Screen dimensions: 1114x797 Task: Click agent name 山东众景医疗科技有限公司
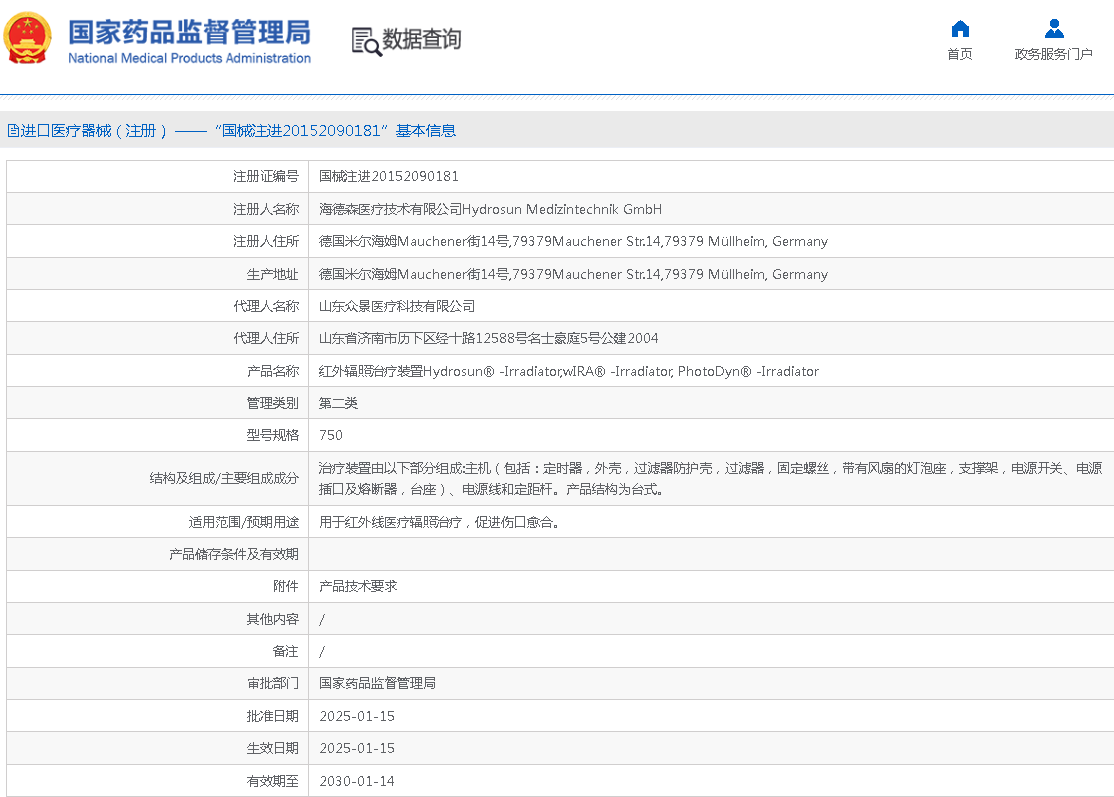(397, 306)
